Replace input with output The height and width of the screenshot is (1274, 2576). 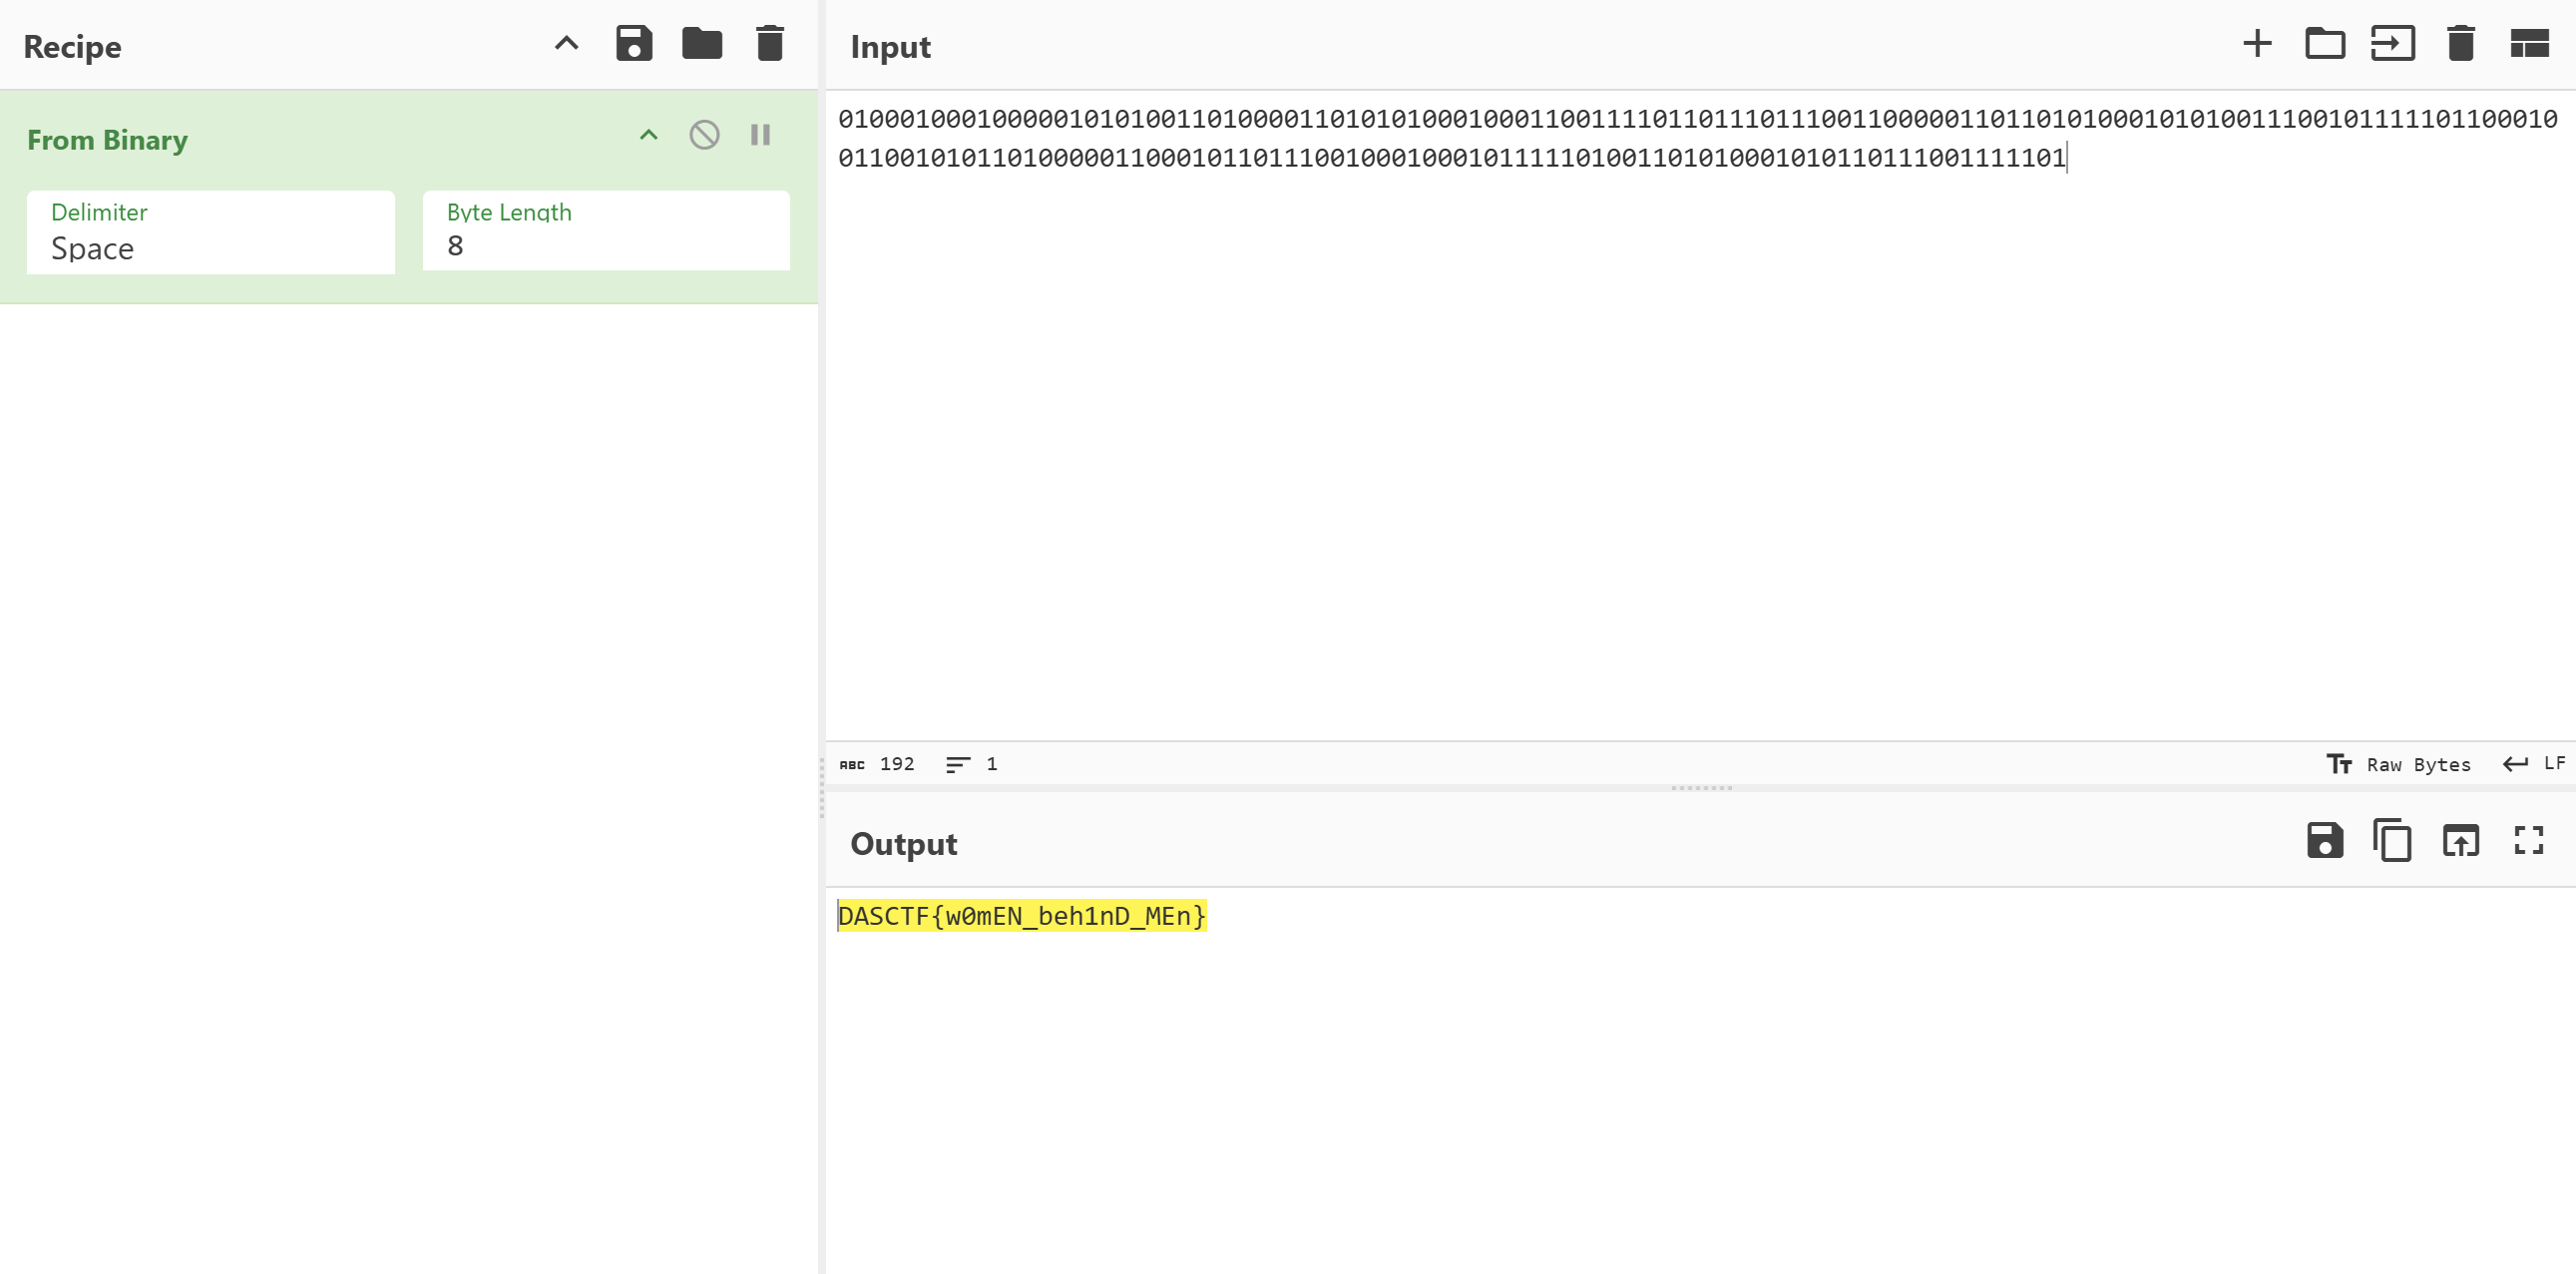pyautogui.click(x=2460, y=841)
